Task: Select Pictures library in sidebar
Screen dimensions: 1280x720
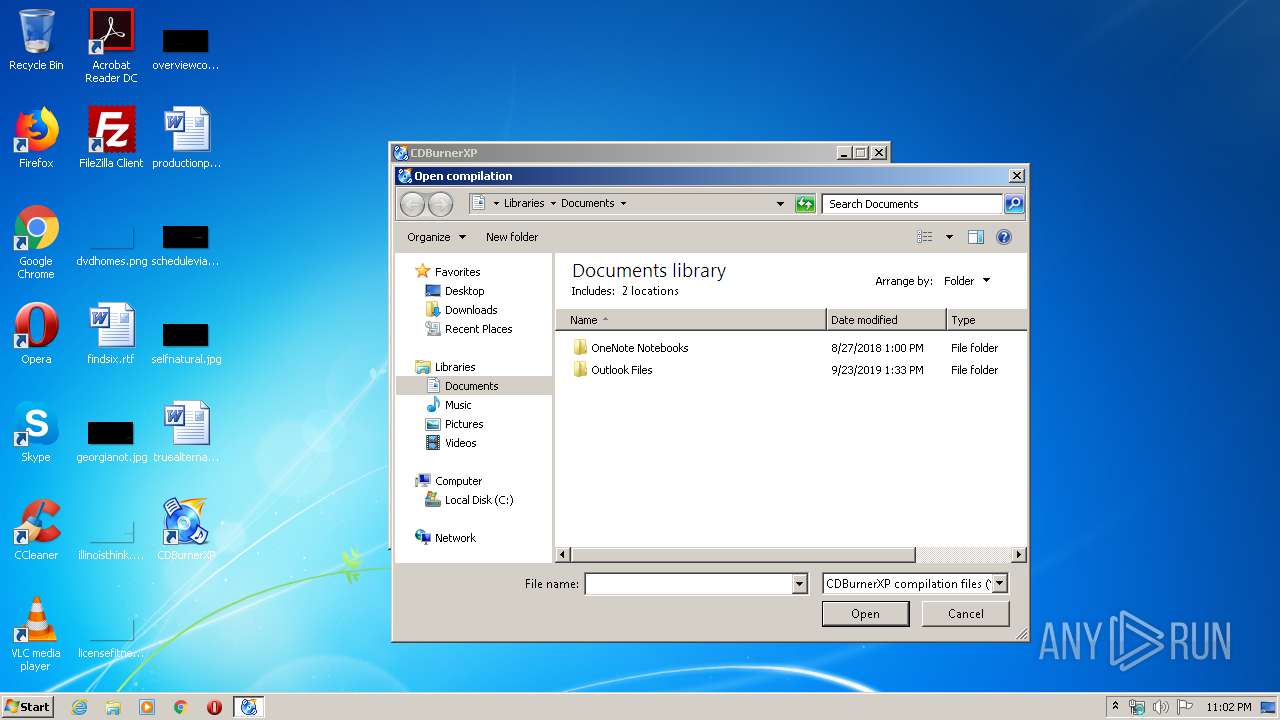Action: pyautogui.click(x=464, y=424)
